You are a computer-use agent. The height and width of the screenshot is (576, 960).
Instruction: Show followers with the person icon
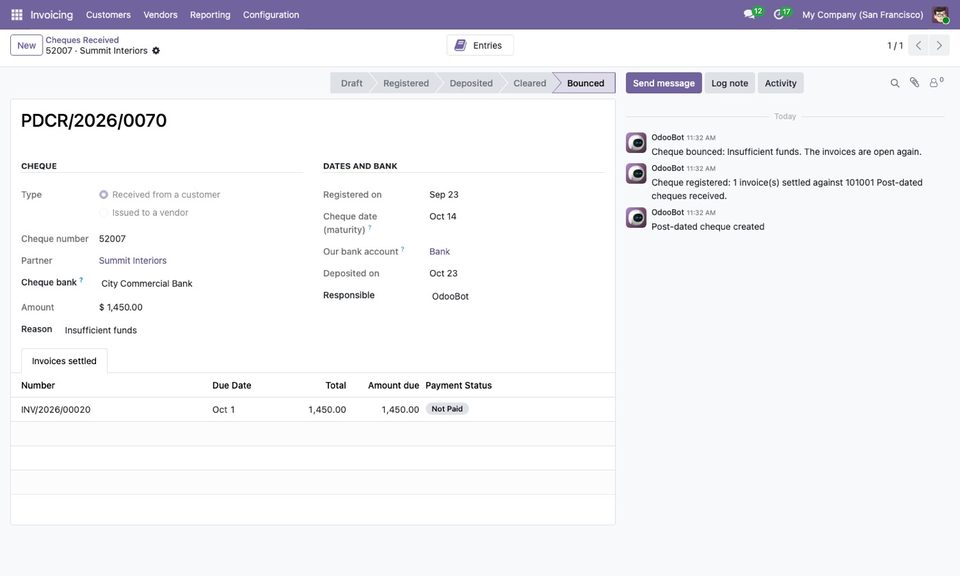(936, 83)
